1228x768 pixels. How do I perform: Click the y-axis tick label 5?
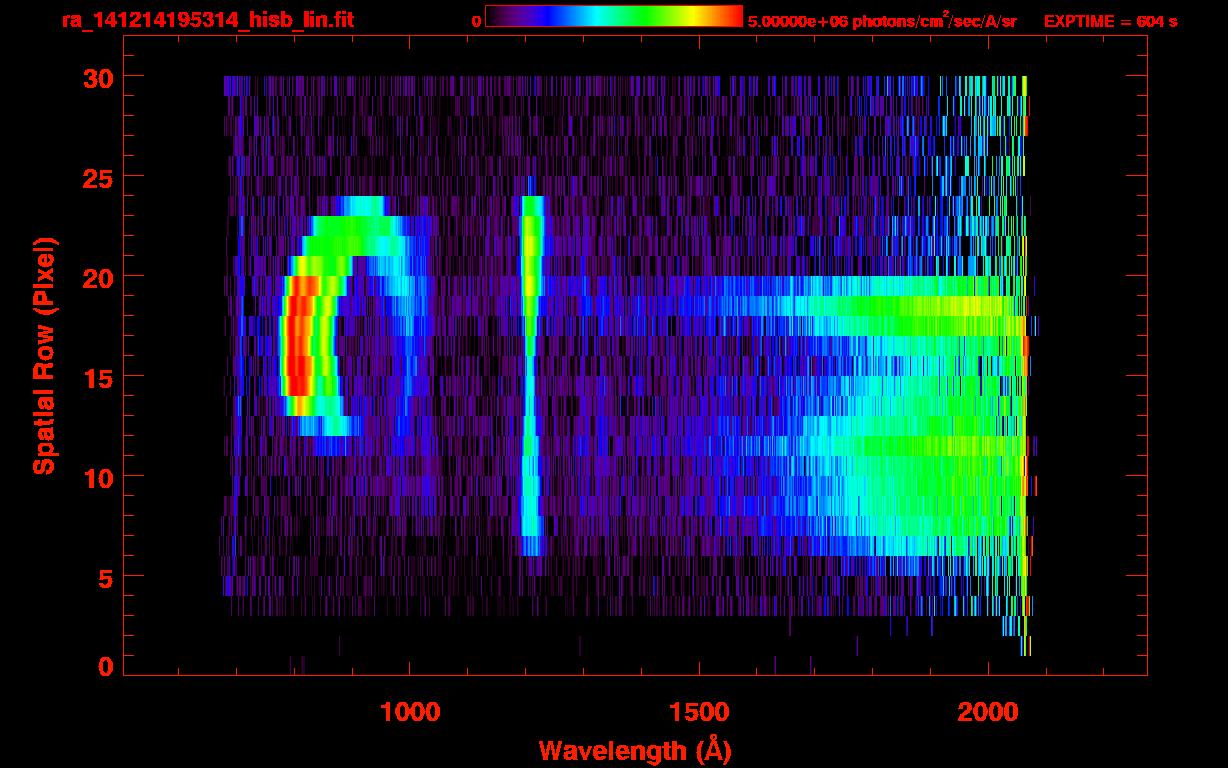click(105, 577)
